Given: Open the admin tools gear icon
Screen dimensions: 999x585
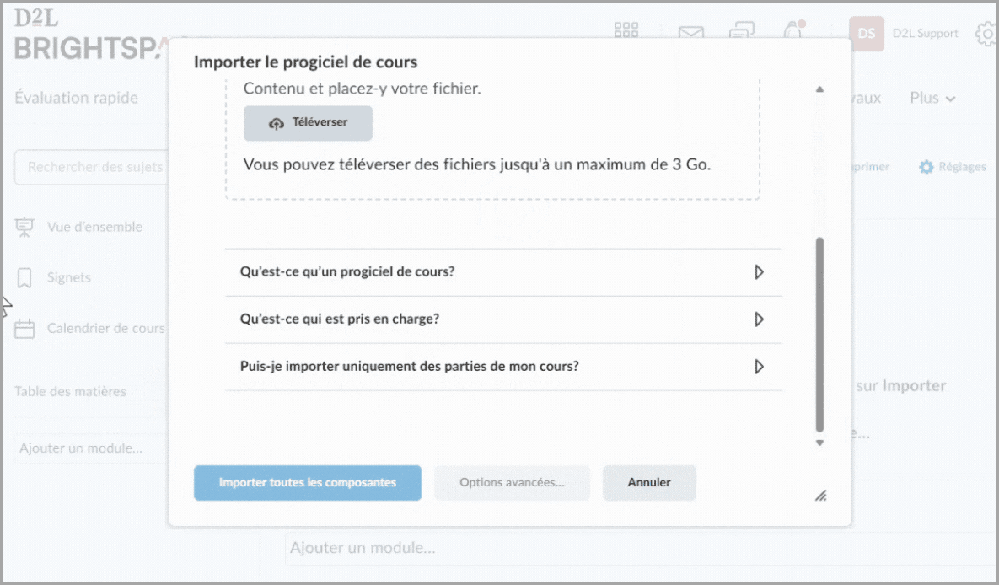Looking at the screenshot, I should (x=986, y=33).
